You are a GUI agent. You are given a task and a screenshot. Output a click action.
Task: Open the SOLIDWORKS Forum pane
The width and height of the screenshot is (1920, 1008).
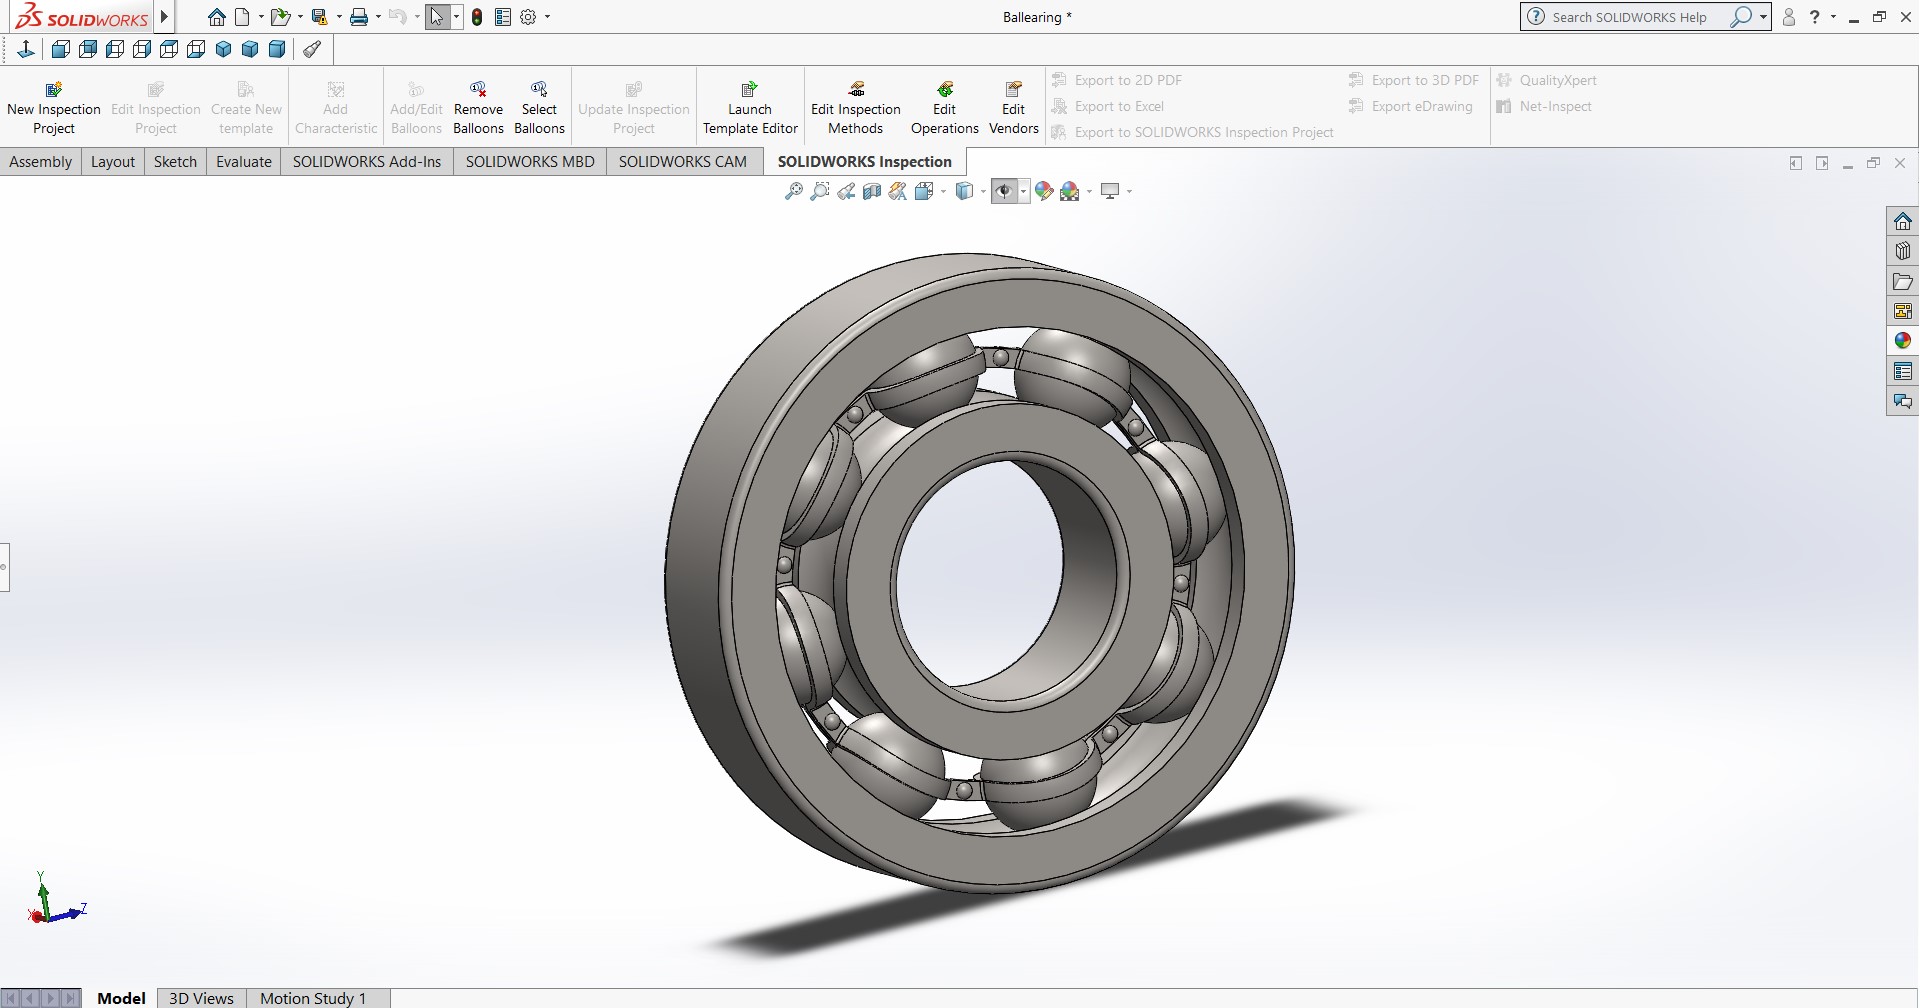(1903, 402)
